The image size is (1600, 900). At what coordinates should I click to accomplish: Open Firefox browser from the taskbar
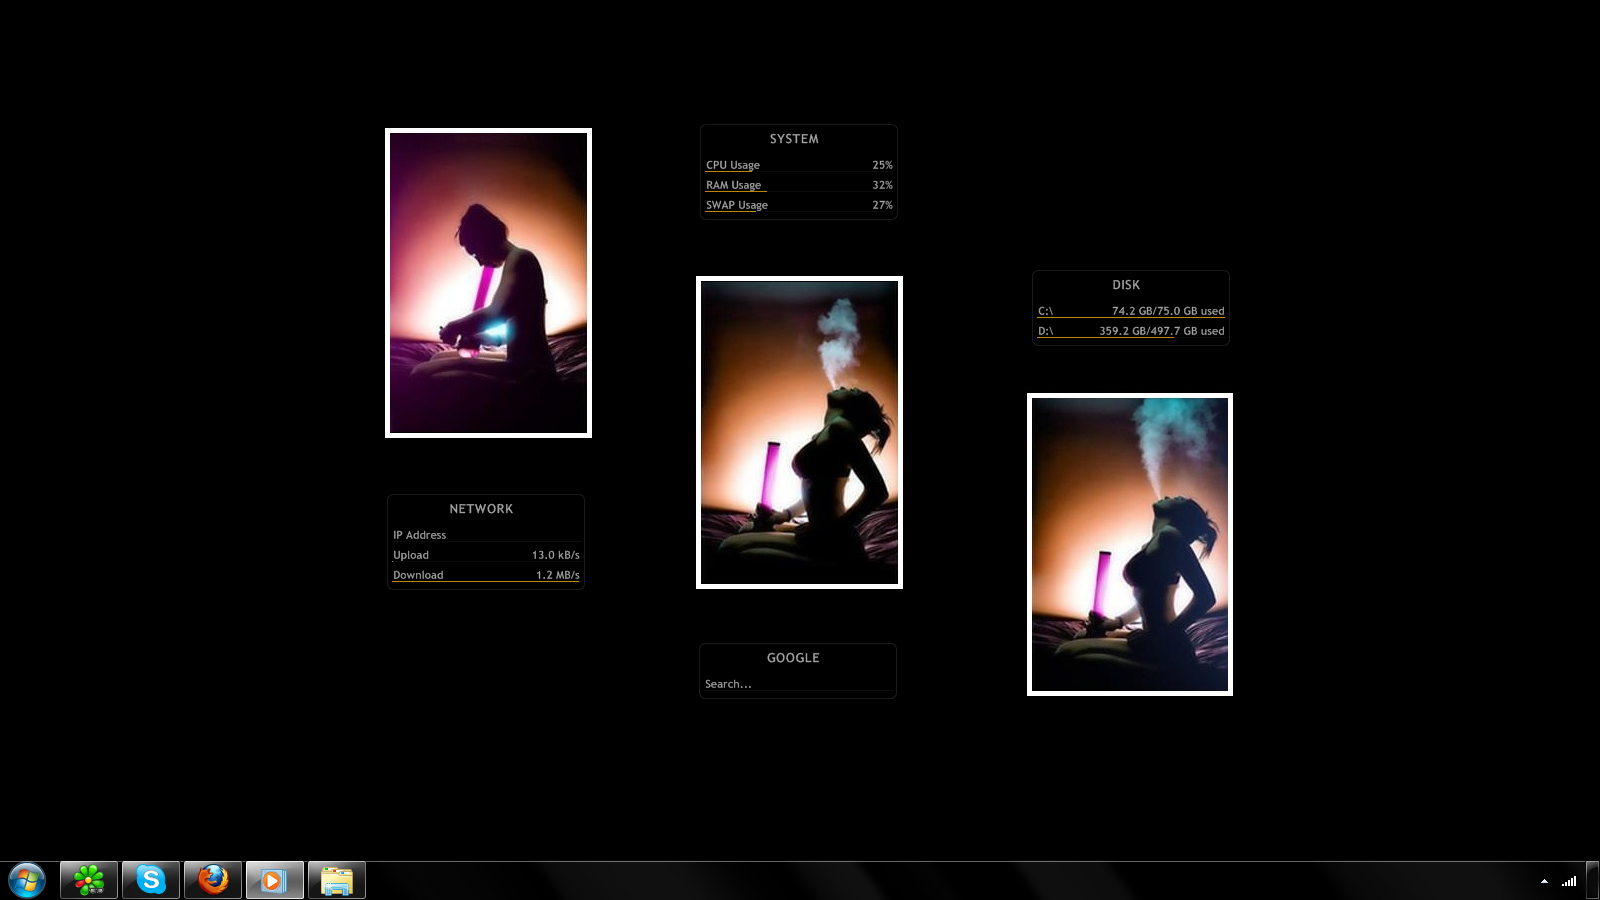213,880
